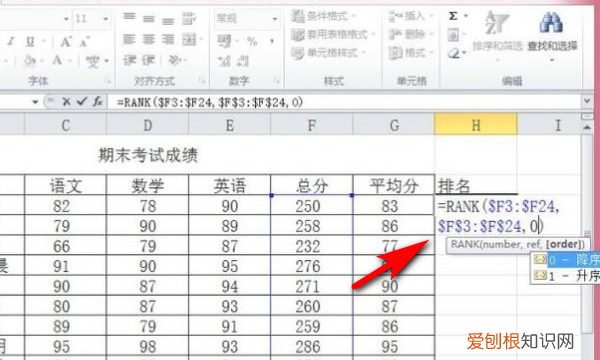The height and width of the screenshot is (360, 600).
Task: Decrease decimal places
Action: coord(243,61)
